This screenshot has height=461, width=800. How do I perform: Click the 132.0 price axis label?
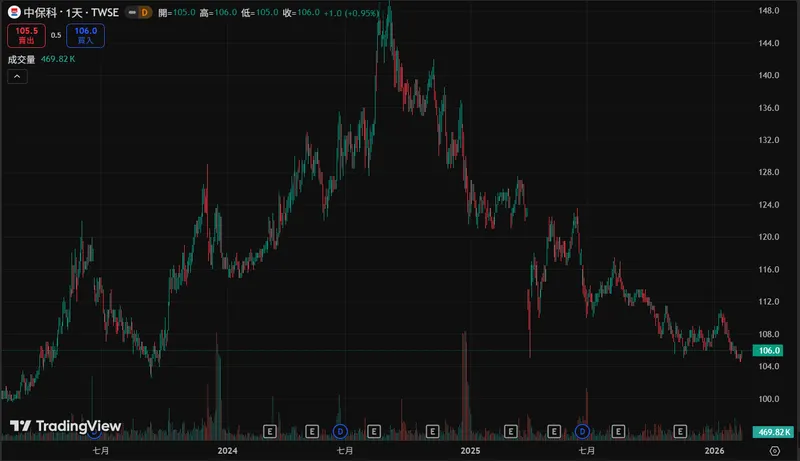[x=769, y=140]
